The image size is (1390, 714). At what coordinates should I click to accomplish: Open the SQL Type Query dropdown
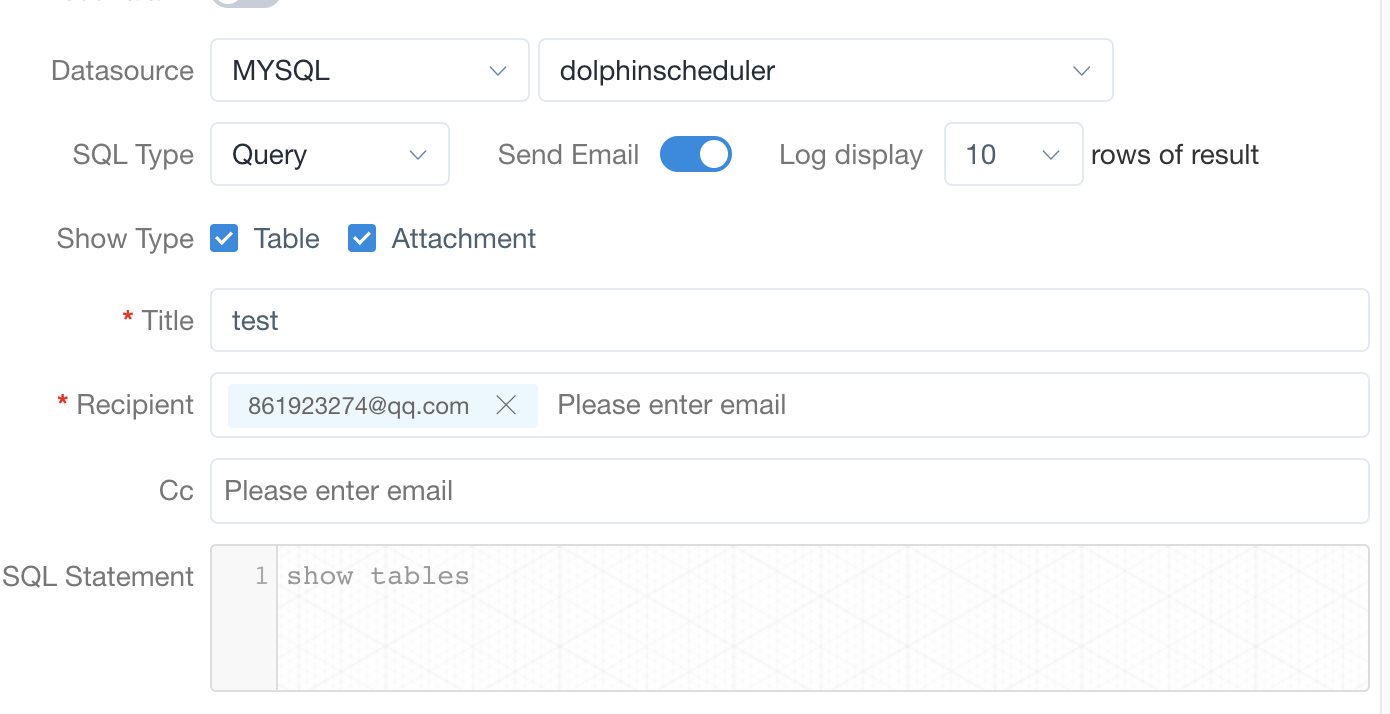pyautogui.click(x=330, y=154)
